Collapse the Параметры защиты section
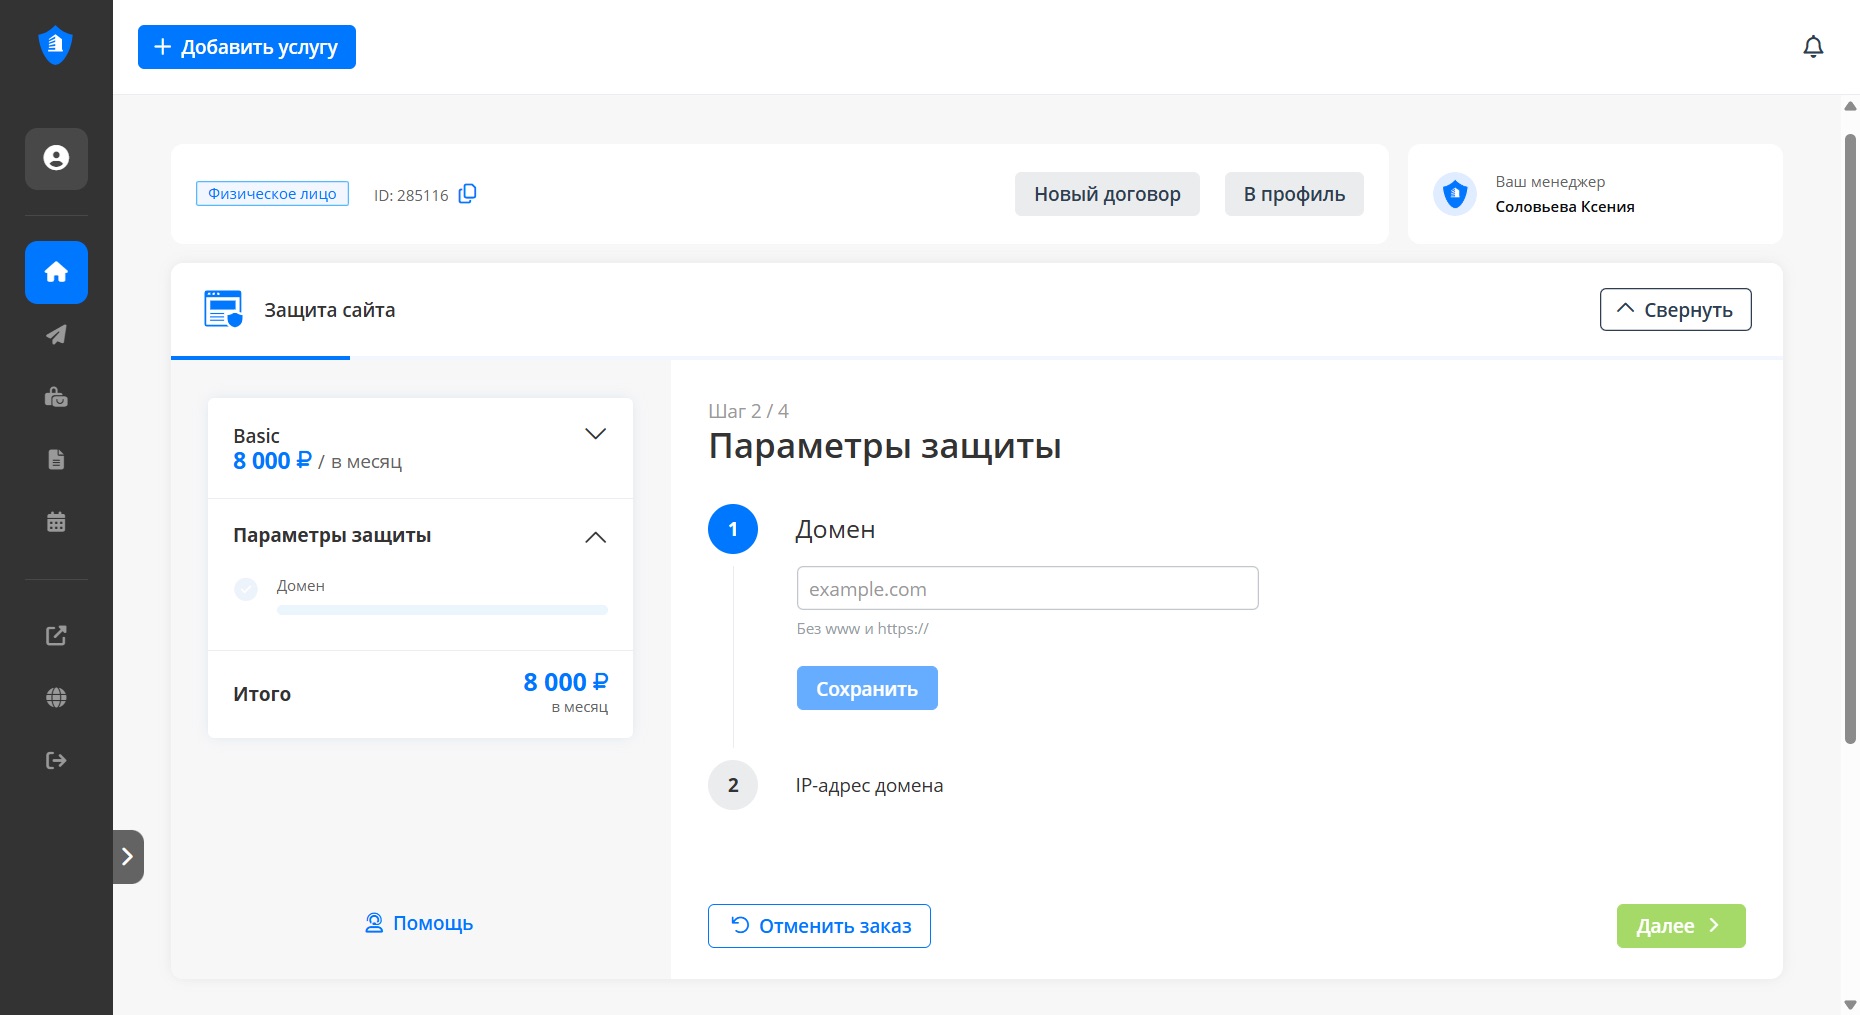 coord(595,537)
